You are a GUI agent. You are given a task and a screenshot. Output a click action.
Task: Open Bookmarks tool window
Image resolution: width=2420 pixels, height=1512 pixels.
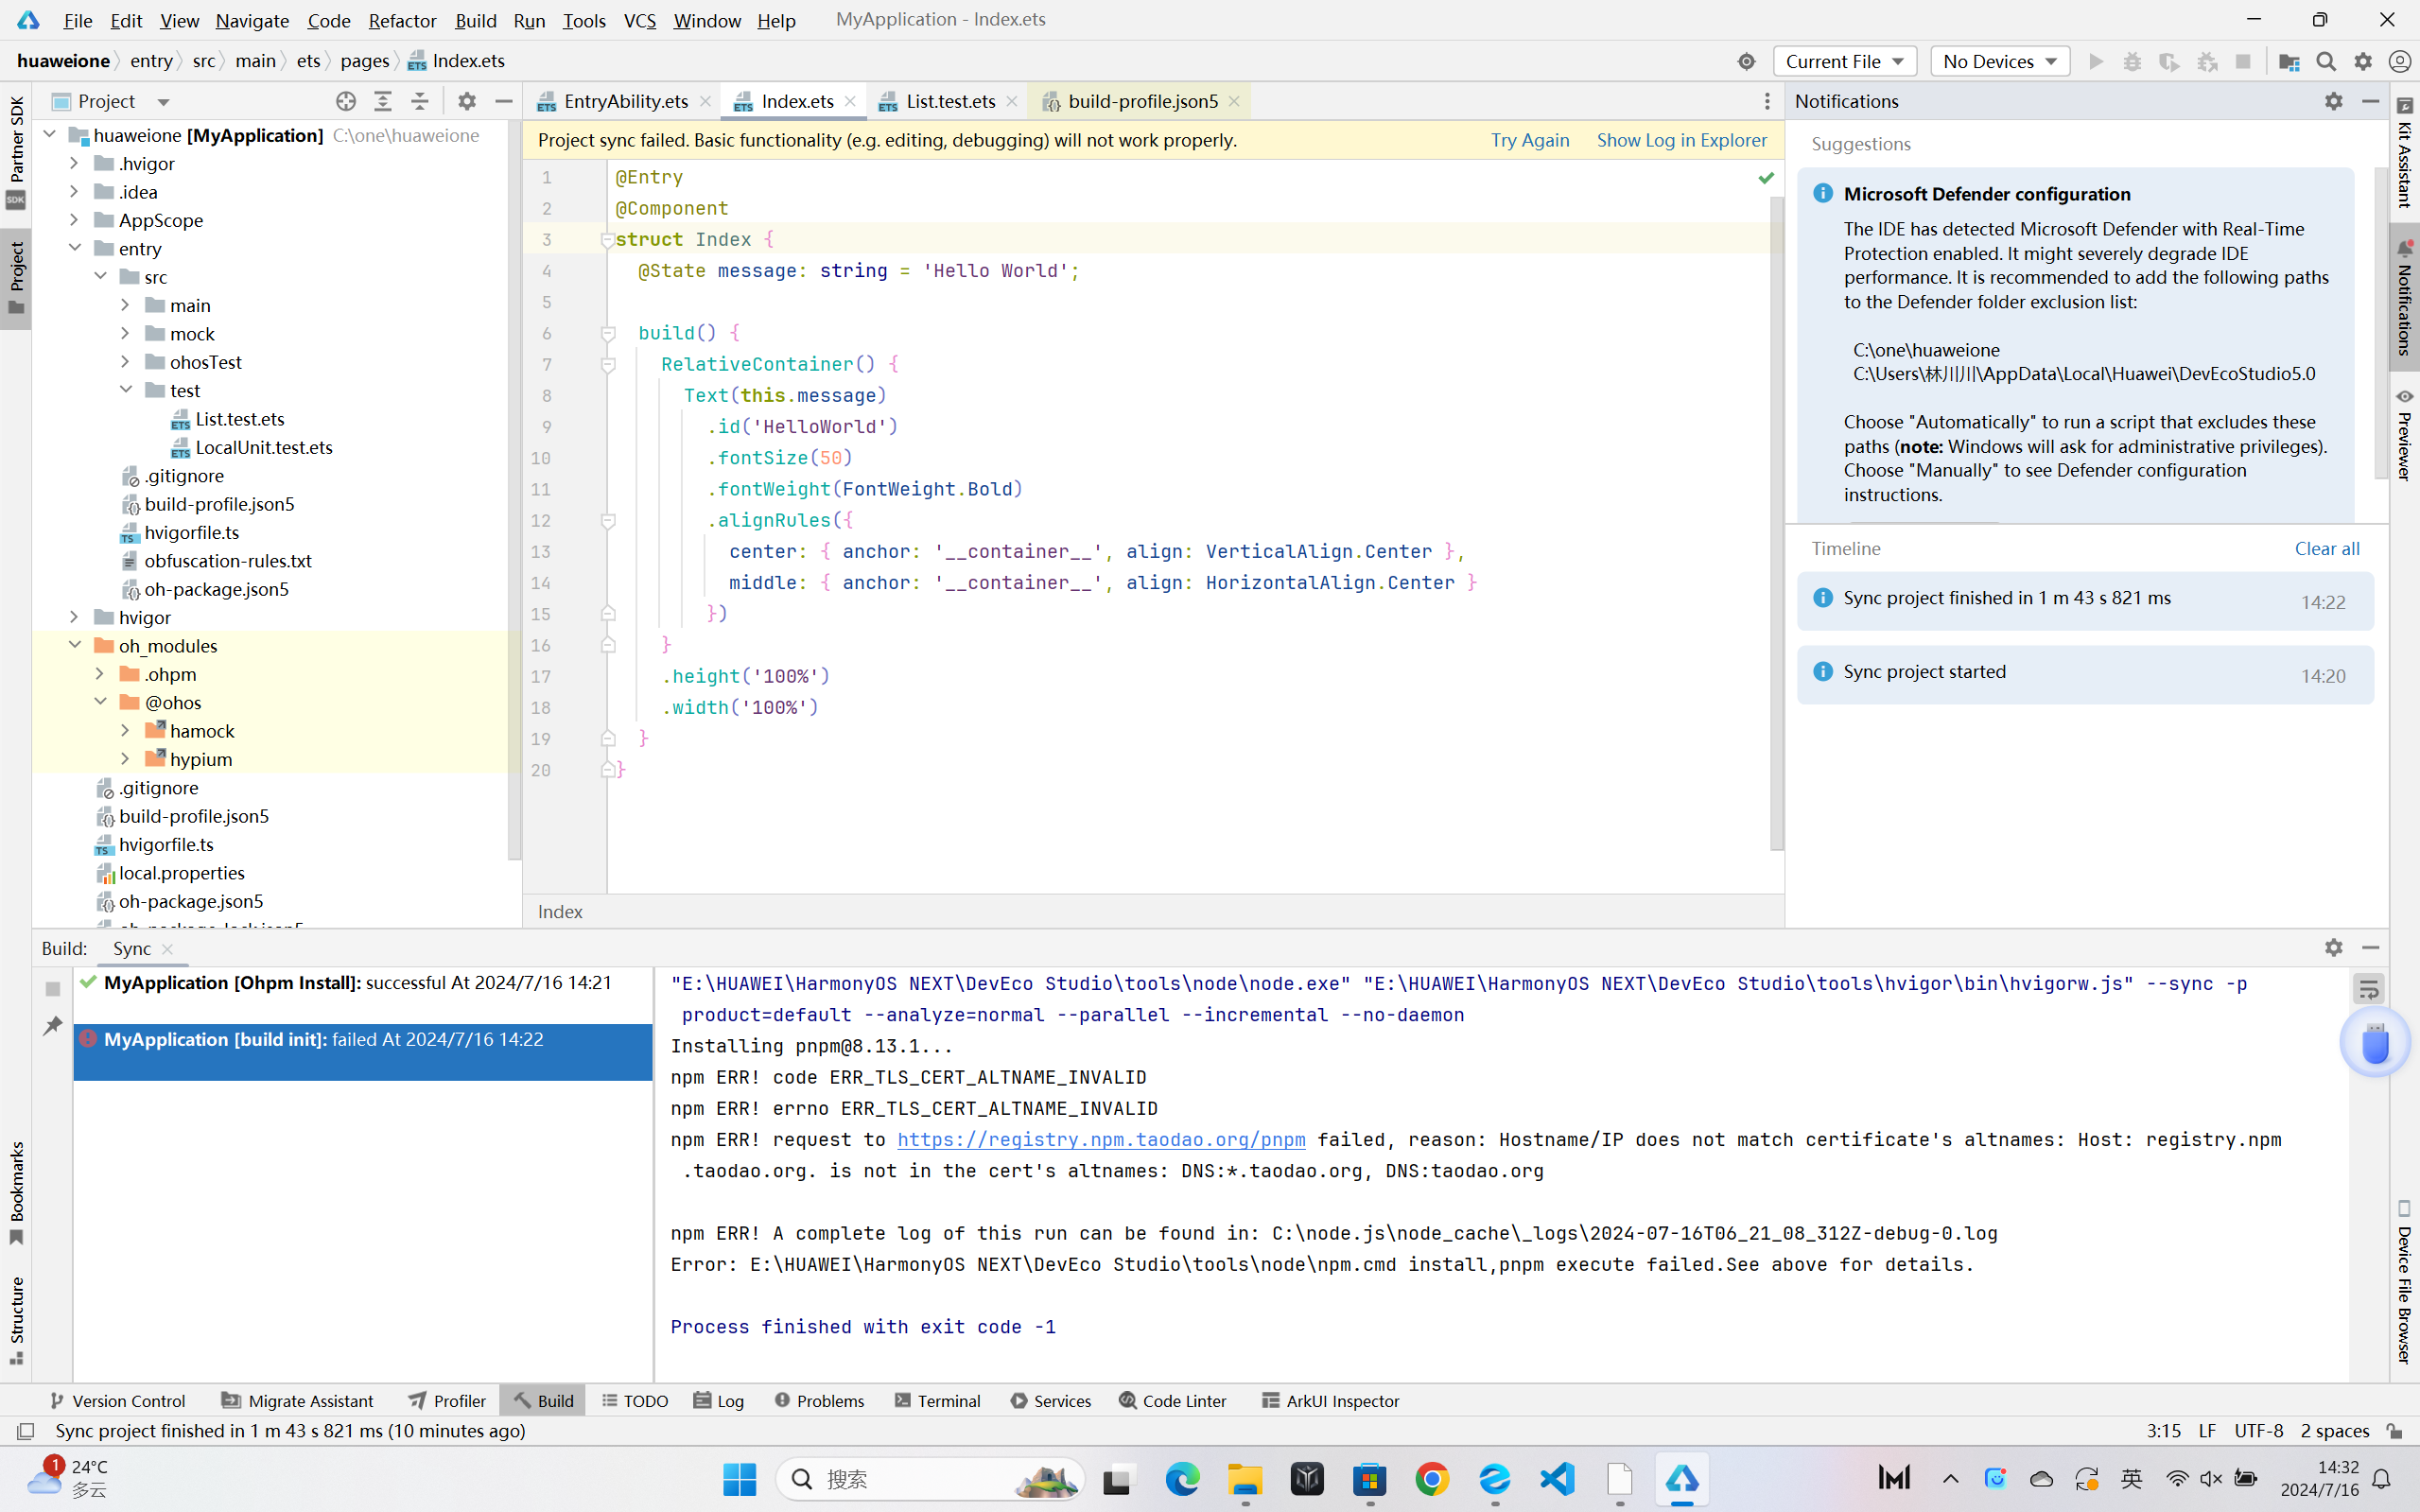(x=15, y=1194)
